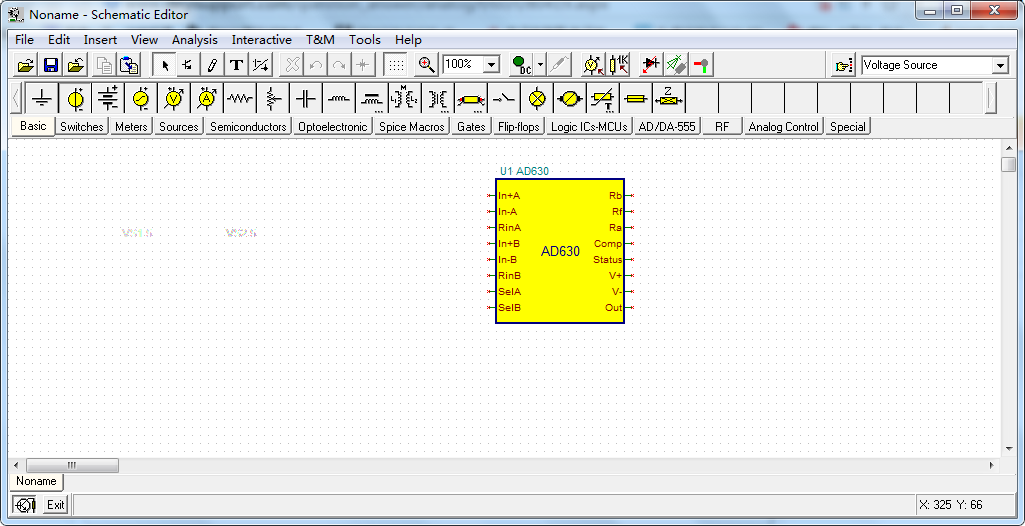Switch to the AD/DA-555 tab
1025x526 pixels.
point(667,127)
